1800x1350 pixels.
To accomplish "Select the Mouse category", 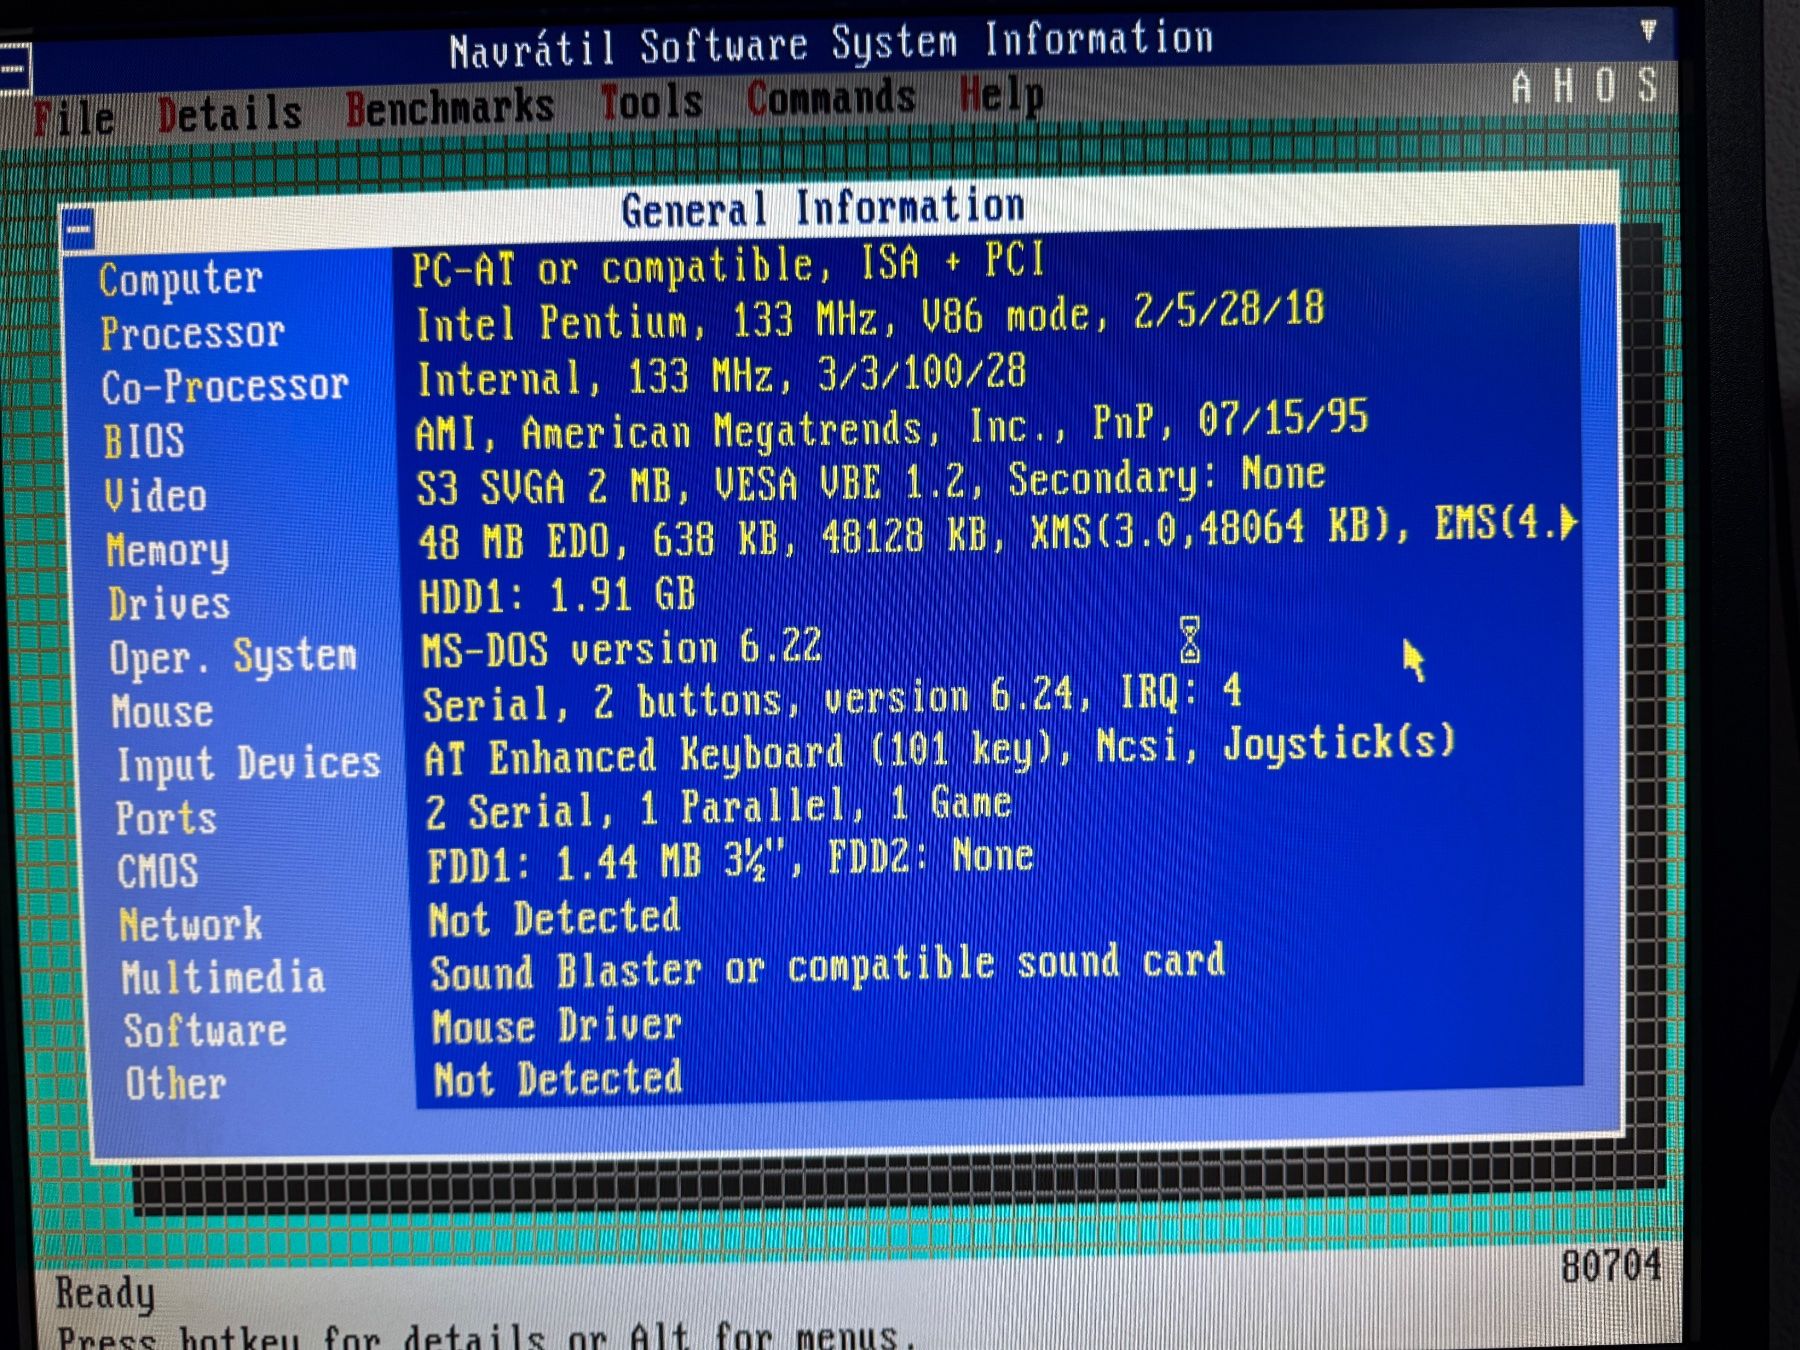I will [x=162, y=711].
